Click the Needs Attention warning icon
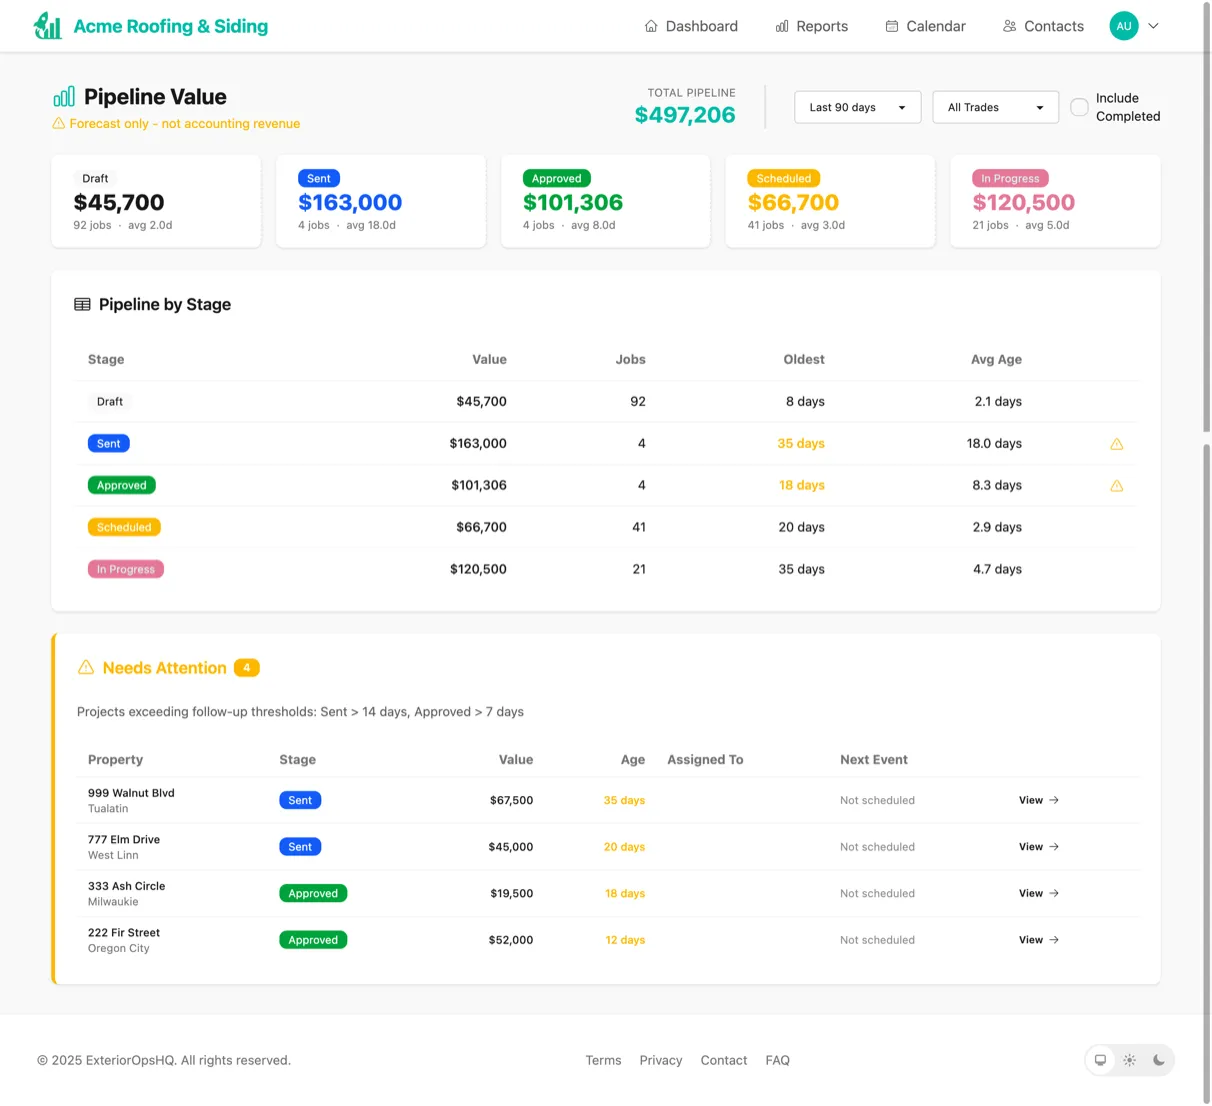Screen dimensions: 1212x1106 86,667
